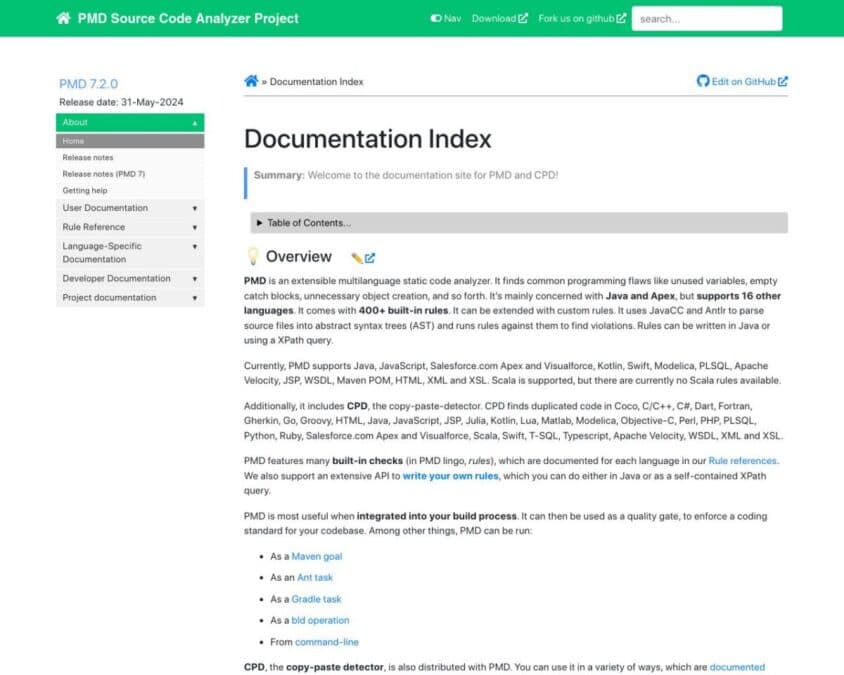Image resolution: width=844 pixels, height=675 pixels.
Task: Expand Language-Specific Documentation section
Action: 130,252
